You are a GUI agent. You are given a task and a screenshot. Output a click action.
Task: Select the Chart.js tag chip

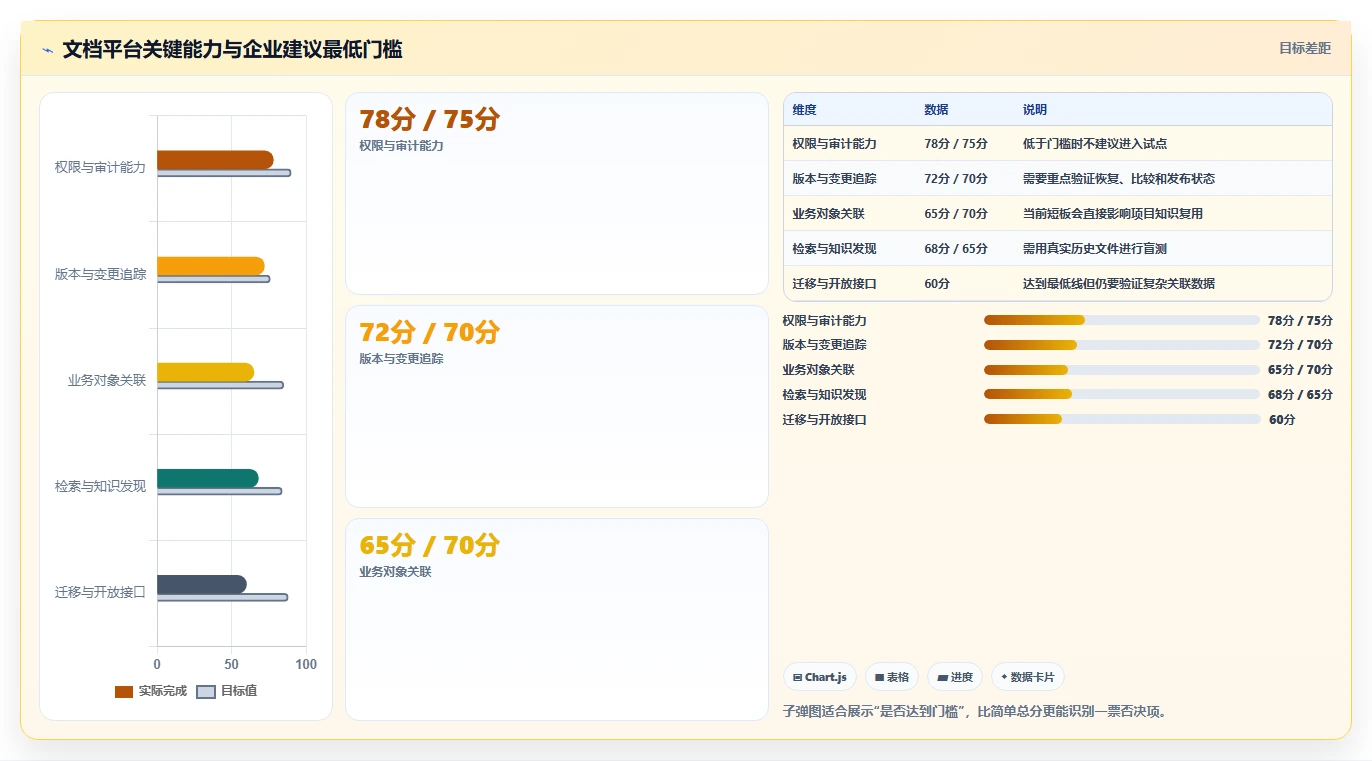(x=820, y=677)
